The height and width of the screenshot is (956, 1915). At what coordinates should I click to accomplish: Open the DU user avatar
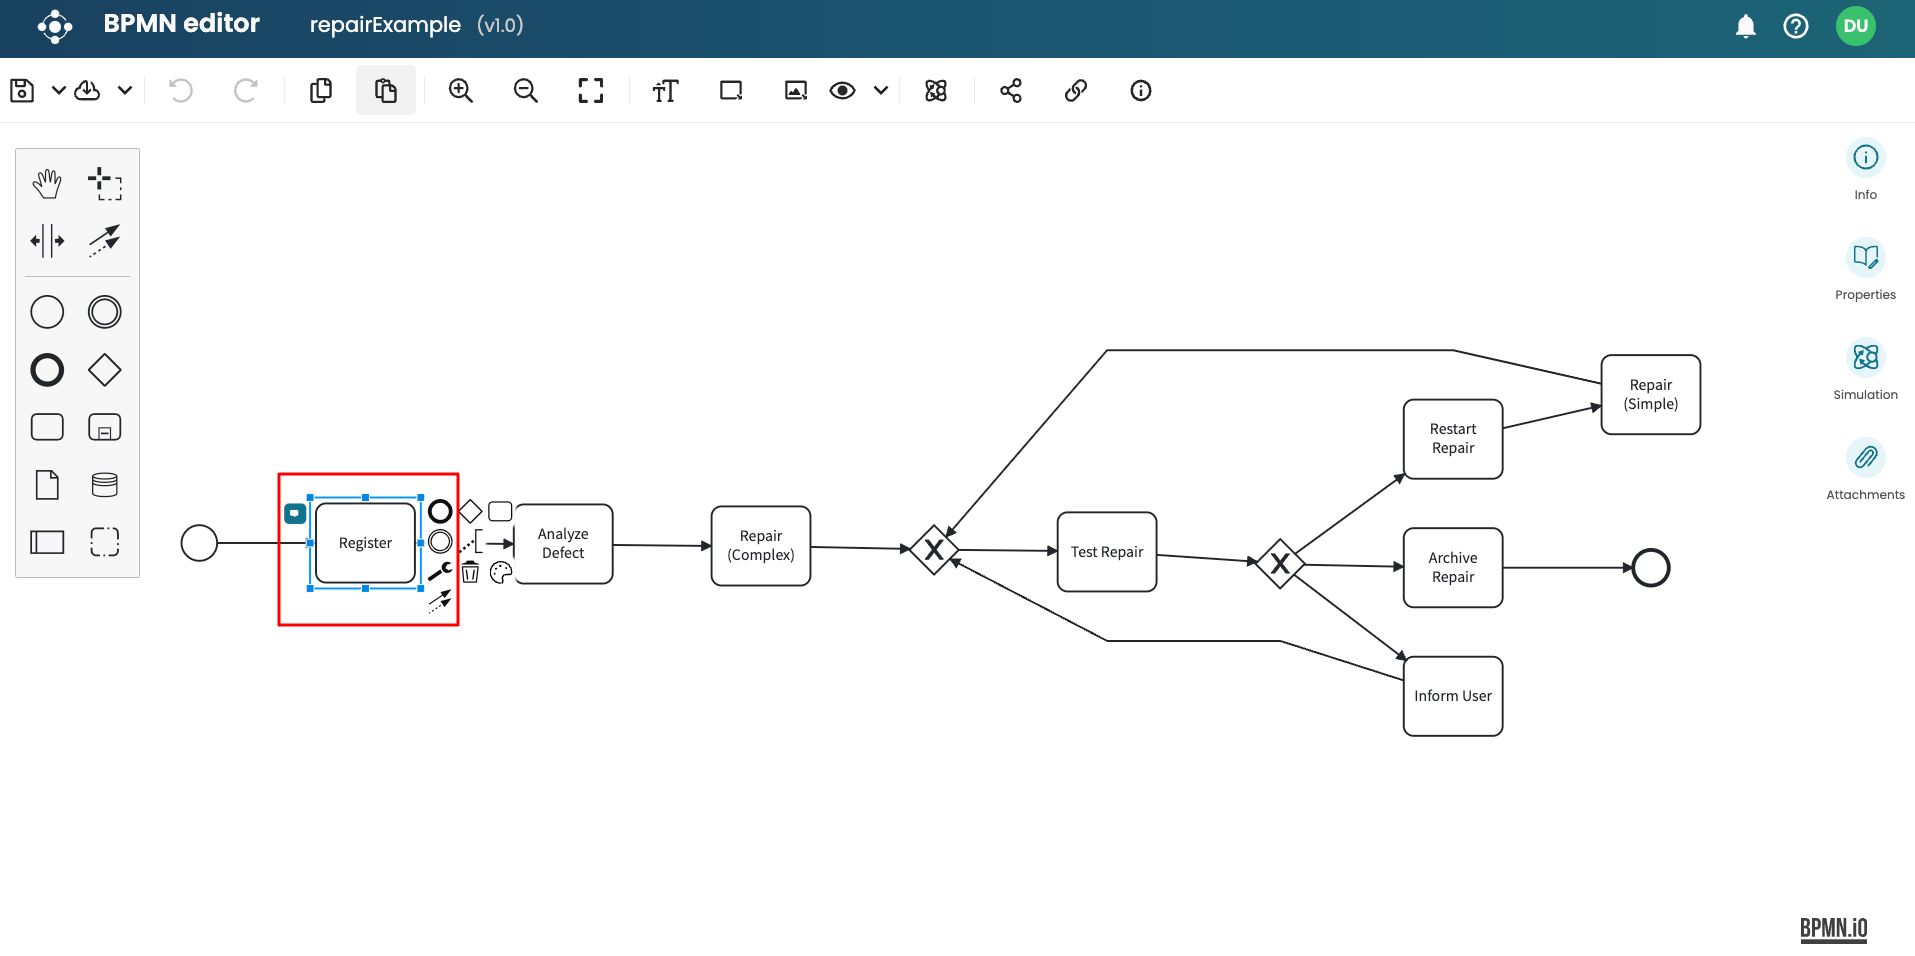point(1855,26)
